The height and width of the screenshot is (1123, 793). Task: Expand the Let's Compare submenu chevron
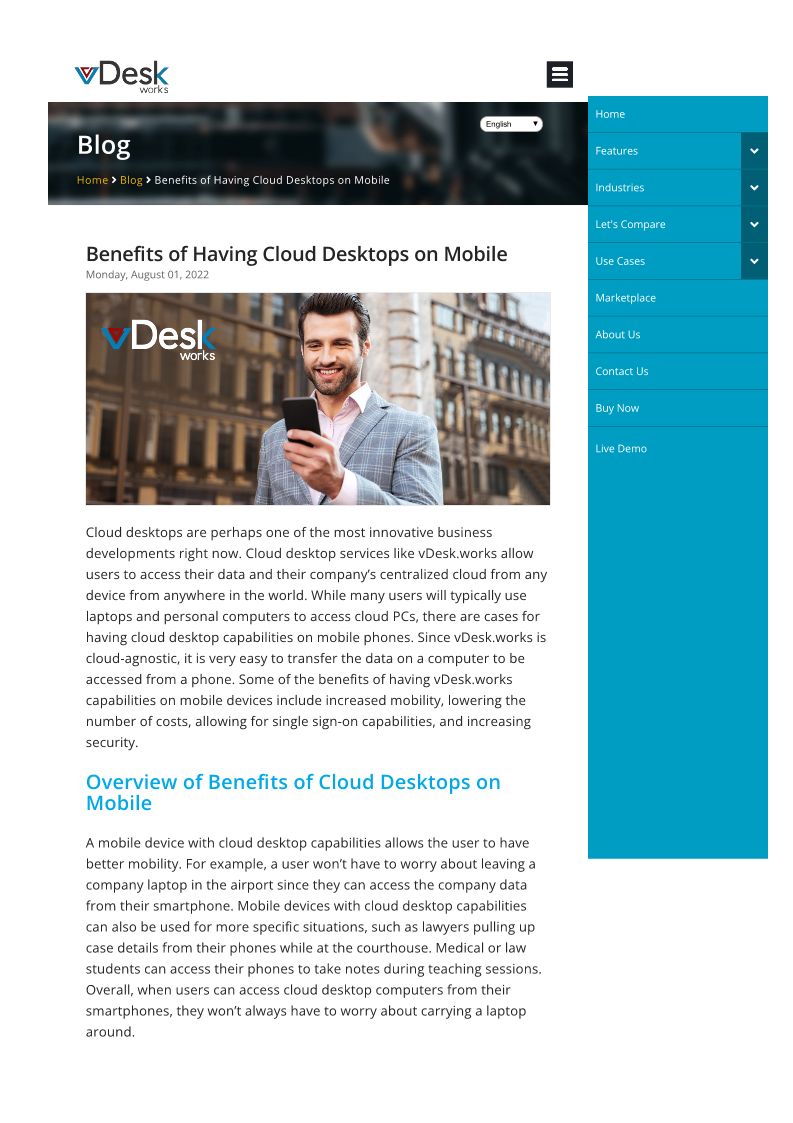(754, 225)
